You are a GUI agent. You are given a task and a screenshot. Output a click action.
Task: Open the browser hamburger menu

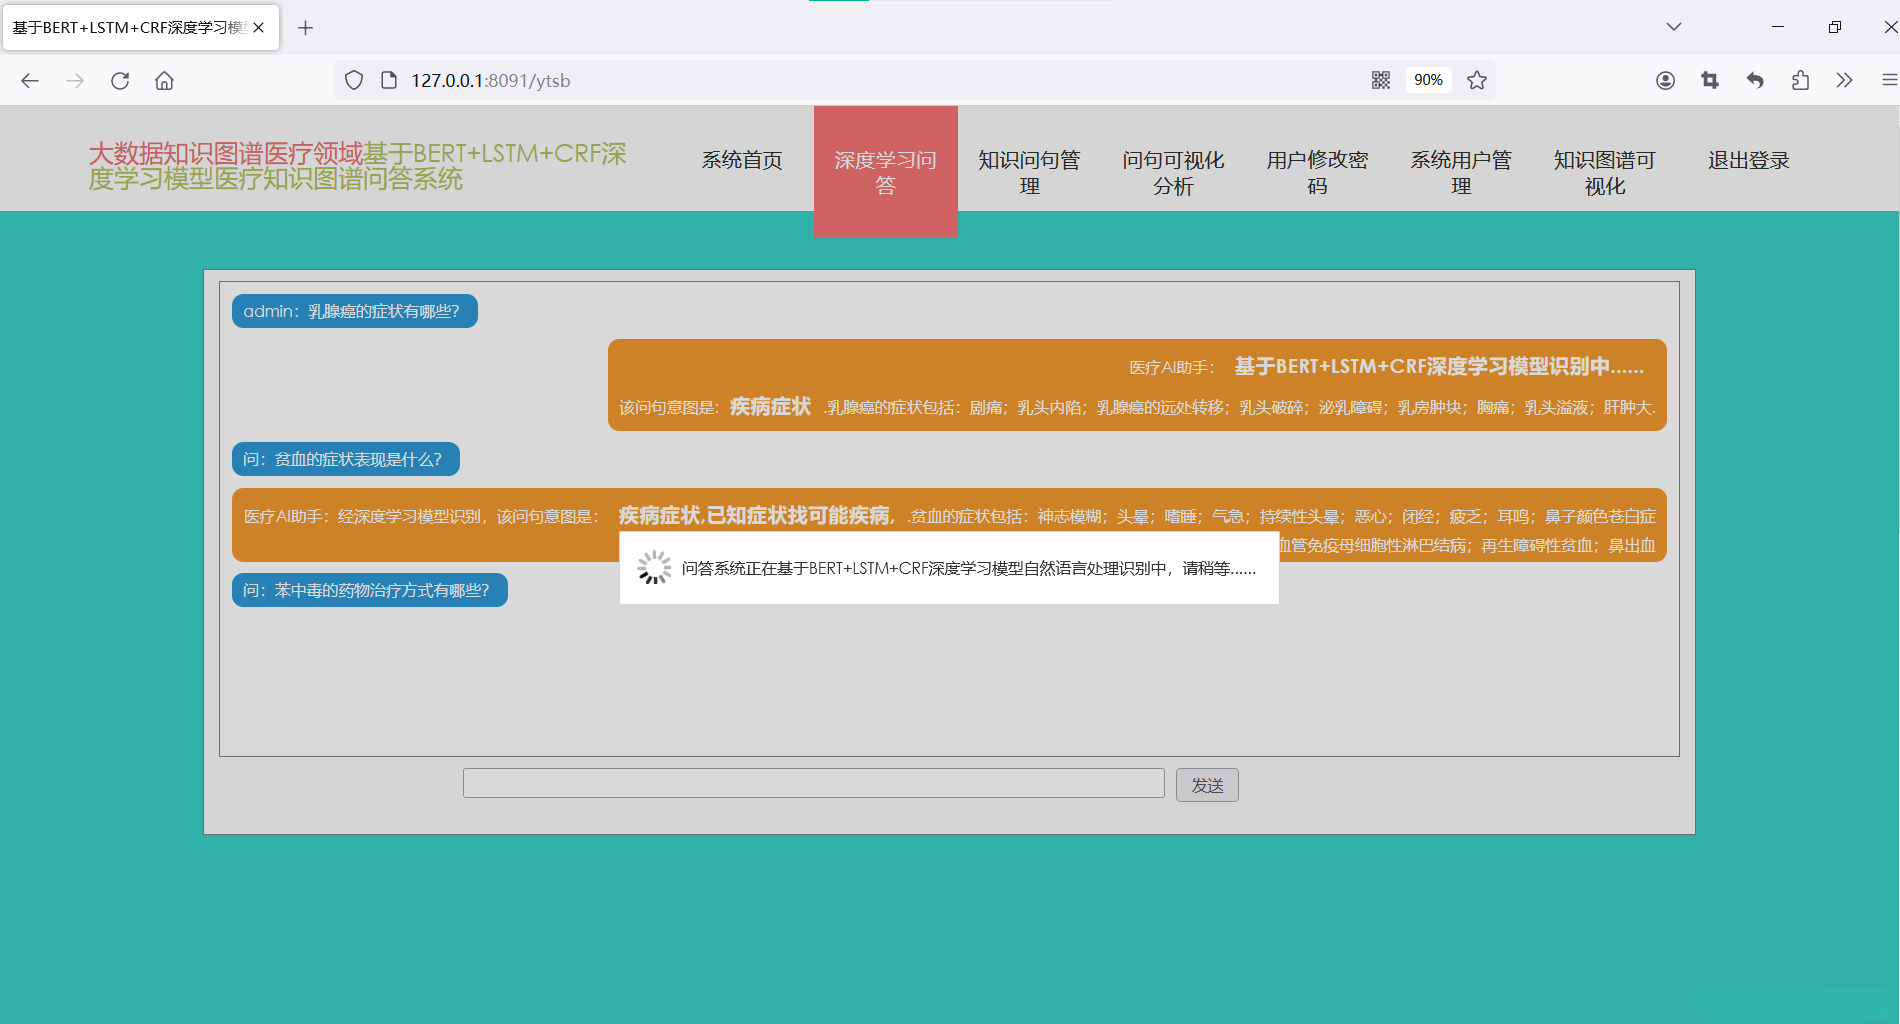point(1888,80)
